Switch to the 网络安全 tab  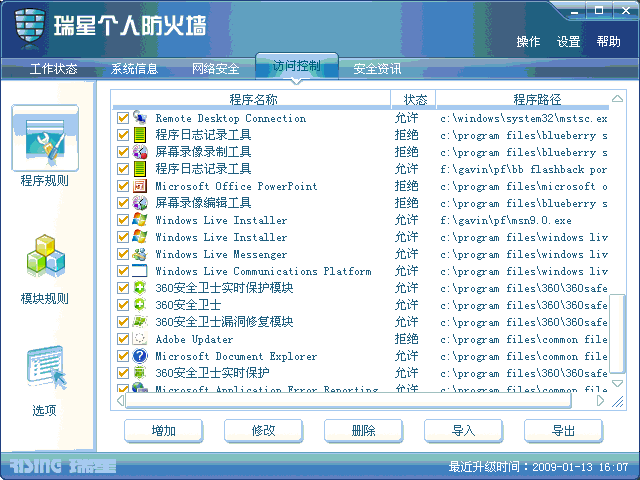click(x=216, y=69)
